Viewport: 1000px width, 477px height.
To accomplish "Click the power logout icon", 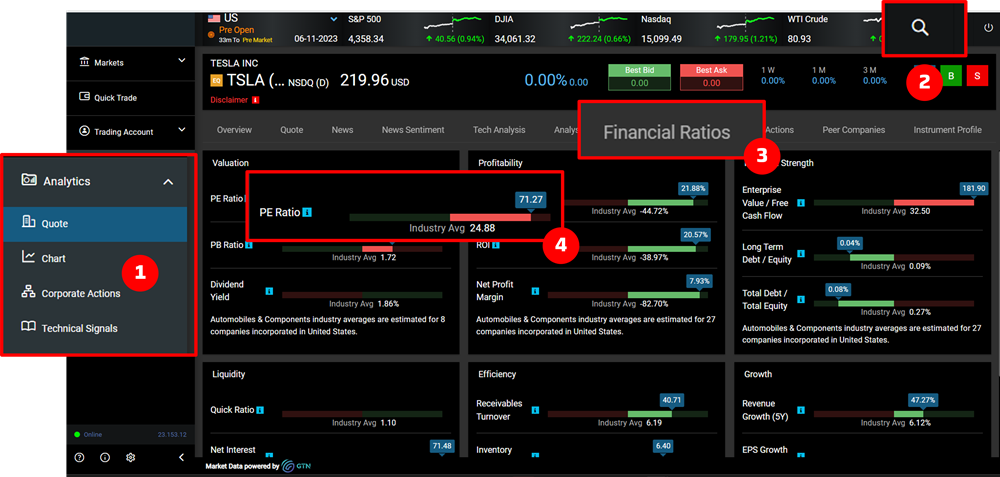I will 989,27.
